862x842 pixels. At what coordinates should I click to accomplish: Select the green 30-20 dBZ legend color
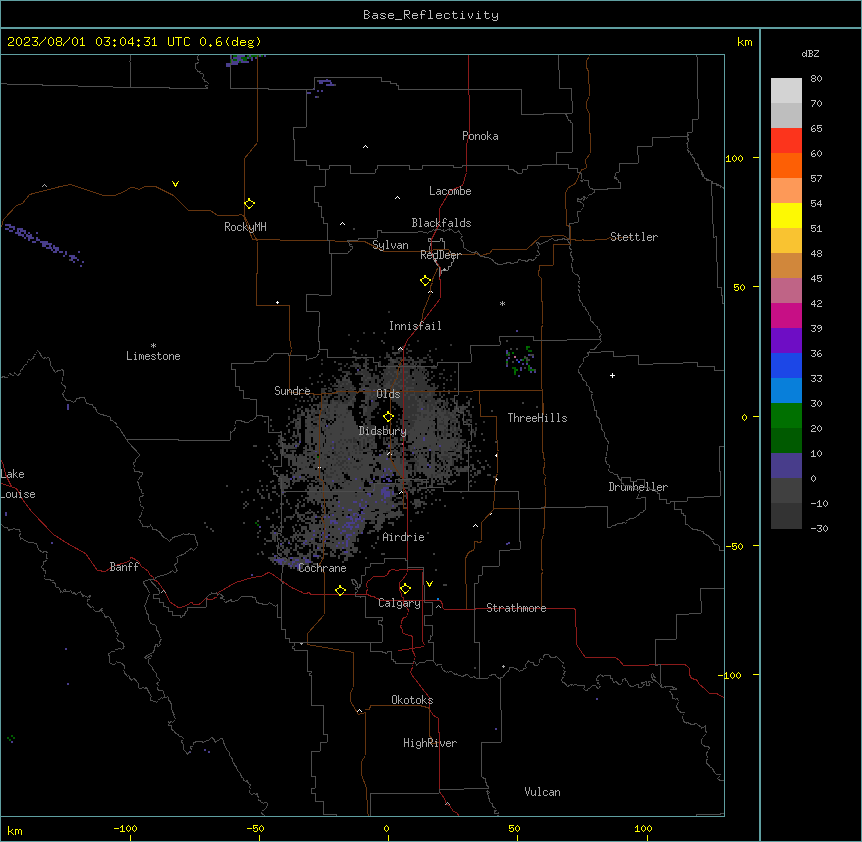[x=786, y=416]
